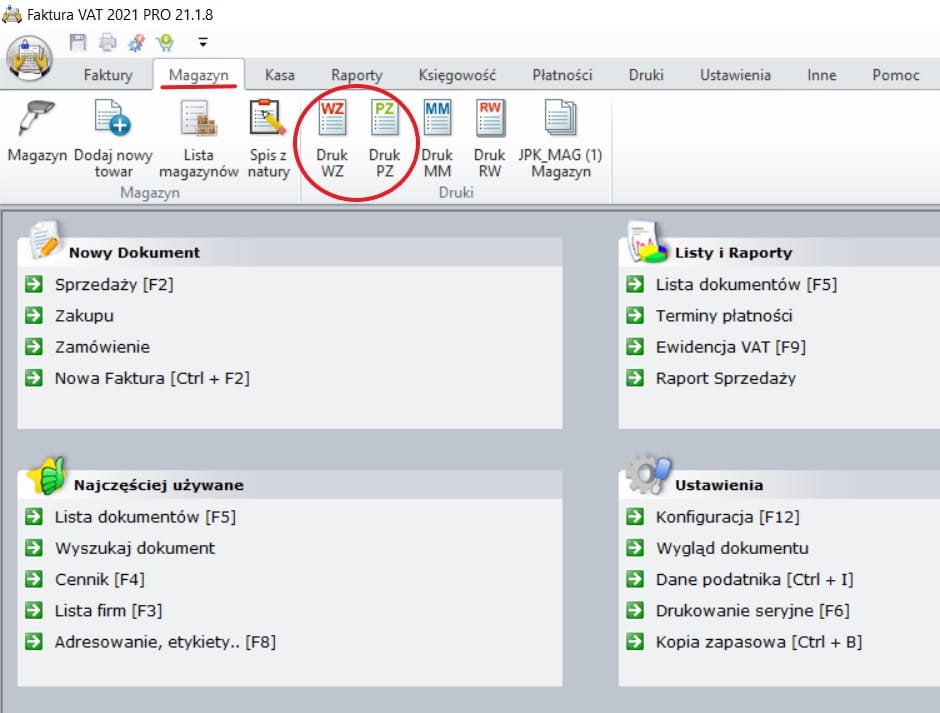
Task: Choose the Druk MM icon
Action: pyautogui.click(x=437, y=120)
